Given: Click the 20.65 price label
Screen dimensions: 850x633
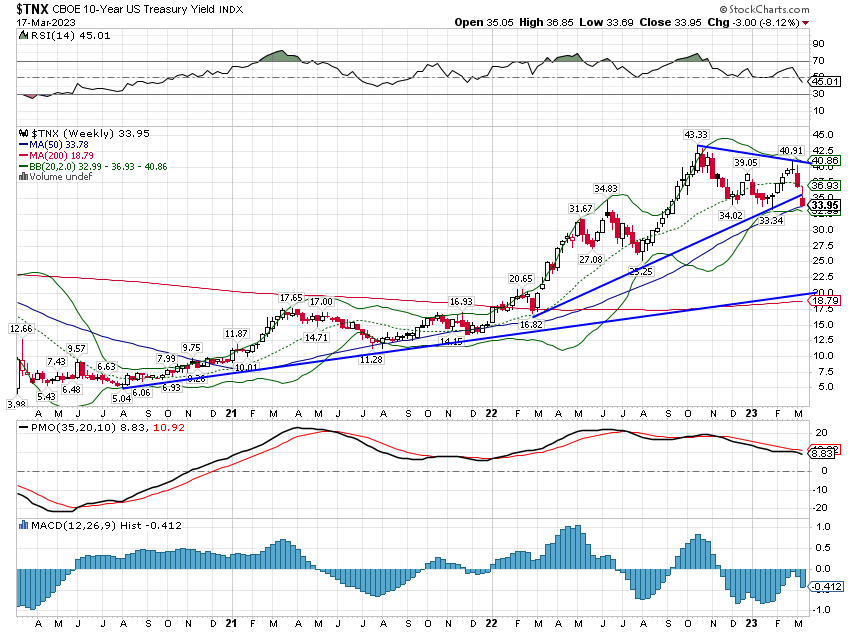Looking at the screenshot, I should [x=521, y=279].
